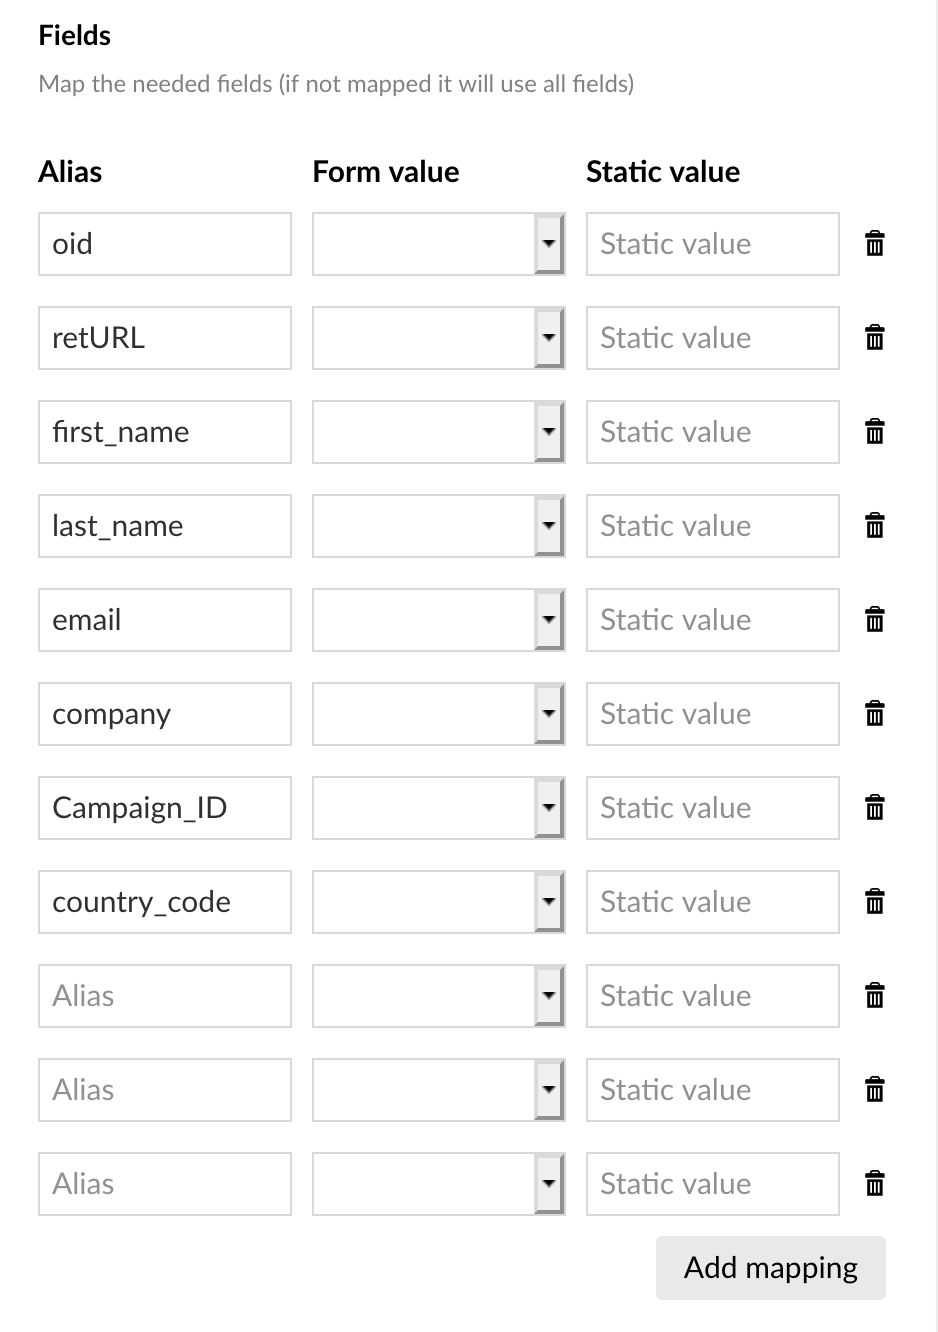The height and width of the screenshot is (1332, 938).
Task: Open the Form value dropdown for country_code
Action: pyautogui.click(x=549, y=902)
